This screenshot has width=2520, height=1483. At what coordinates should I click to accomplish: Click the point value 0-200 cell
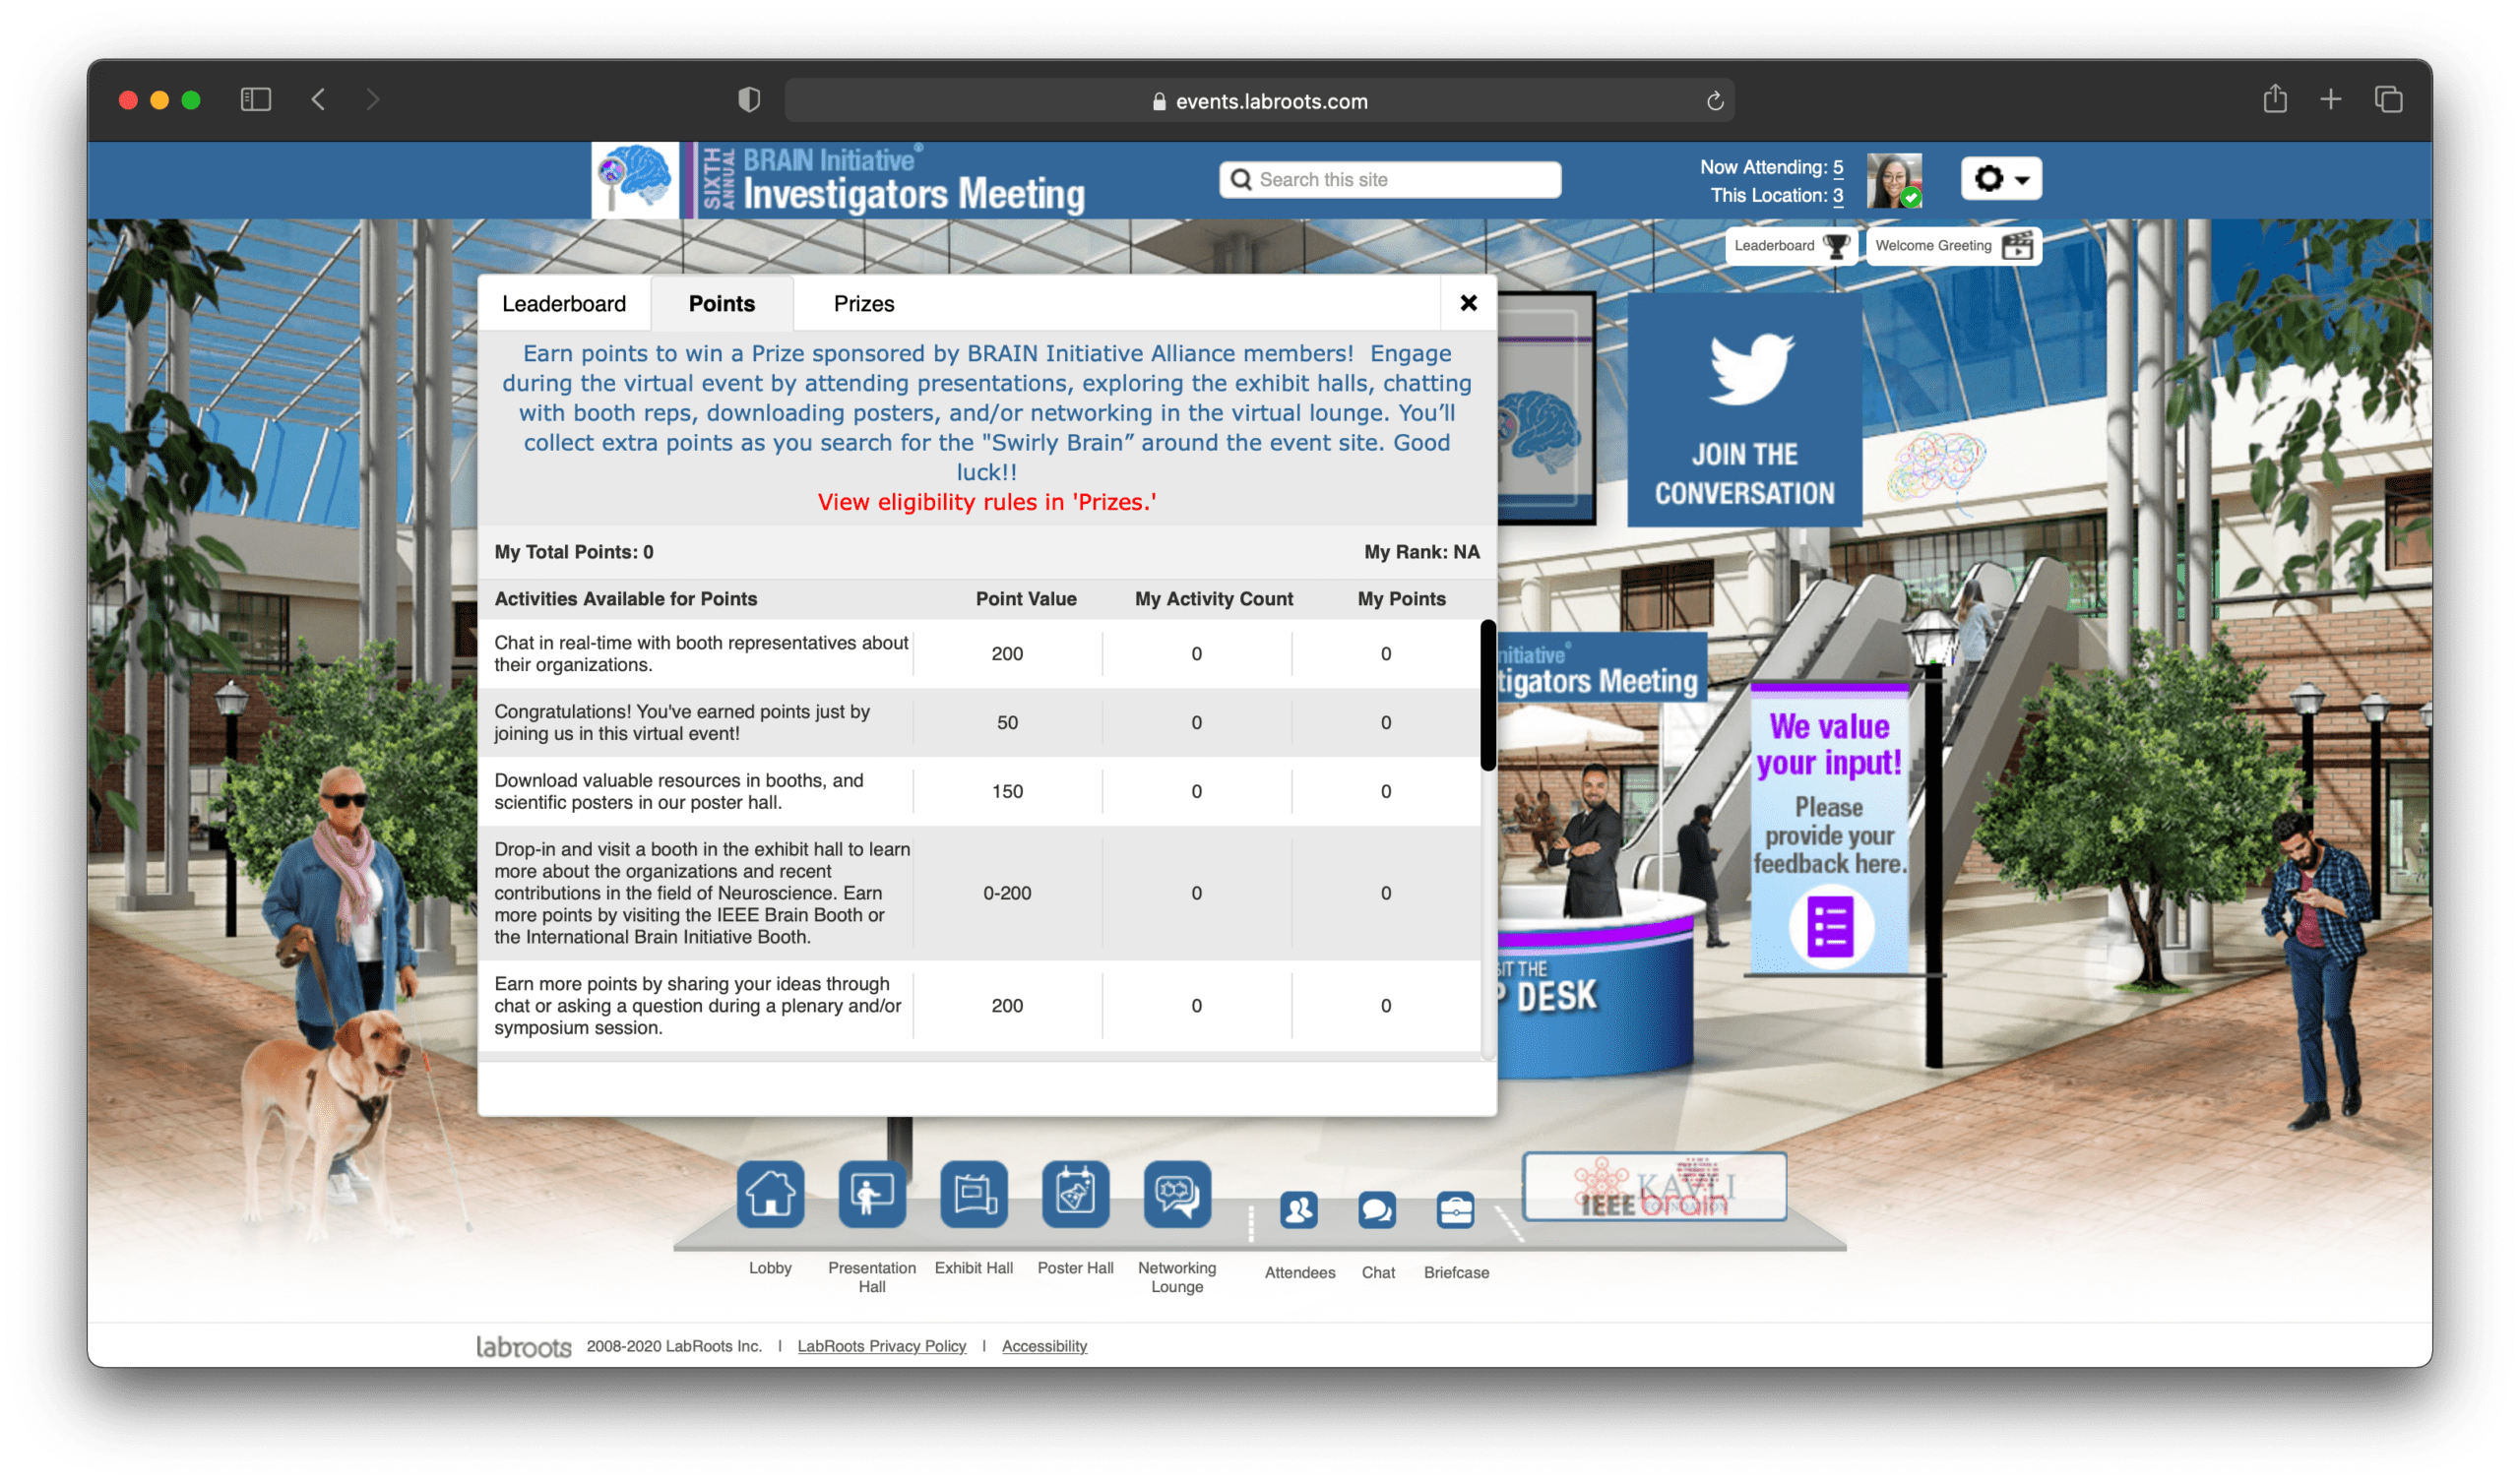(1007, 893)
